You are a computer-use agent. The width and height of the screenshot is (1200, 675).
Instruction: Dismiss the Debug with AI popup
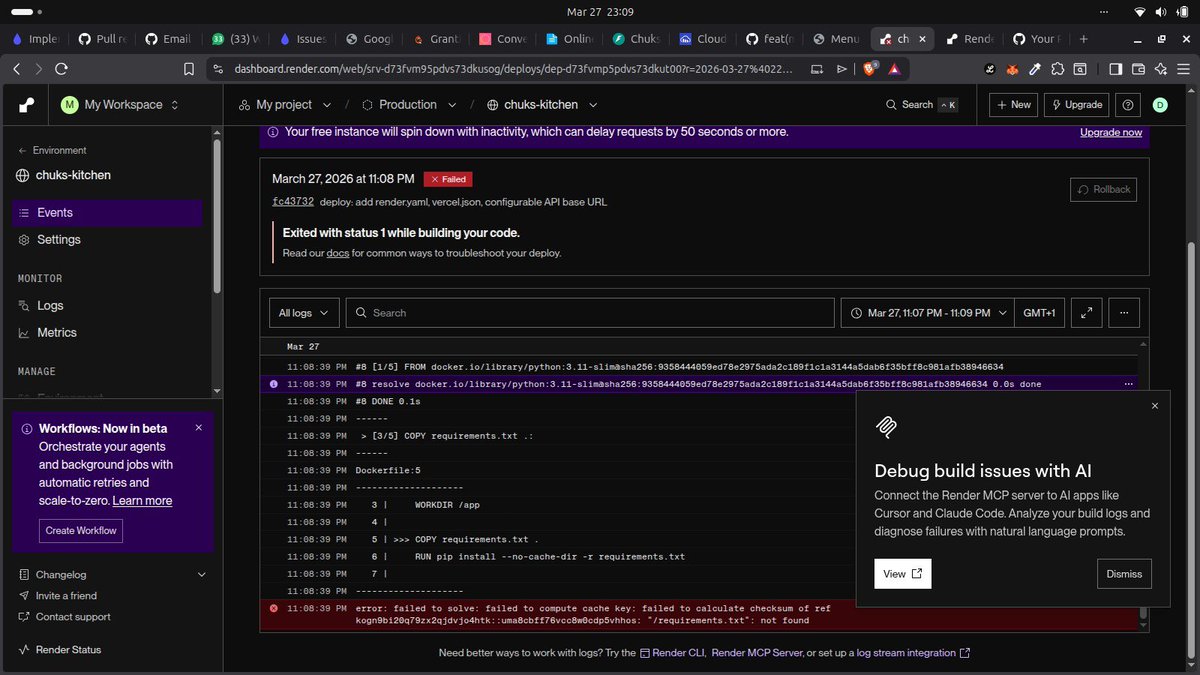(1124, 574)
